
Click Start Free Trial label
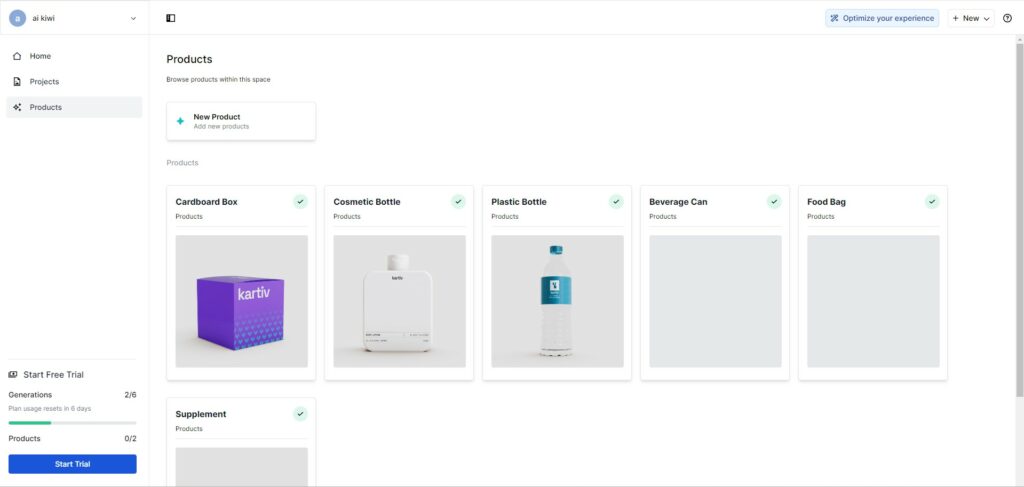tap(54, 375)
